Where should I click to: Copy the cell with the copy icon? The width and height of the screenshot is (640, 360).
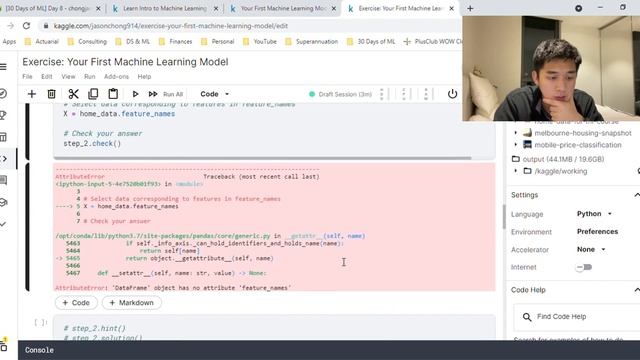tap(93, 94)
